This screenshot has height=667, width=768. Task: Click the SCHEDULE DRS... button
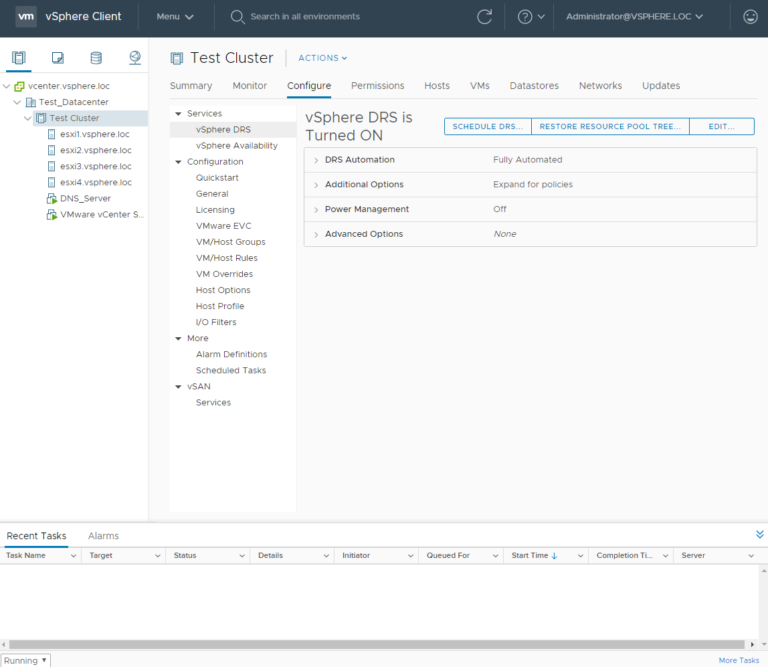point(488,126)
